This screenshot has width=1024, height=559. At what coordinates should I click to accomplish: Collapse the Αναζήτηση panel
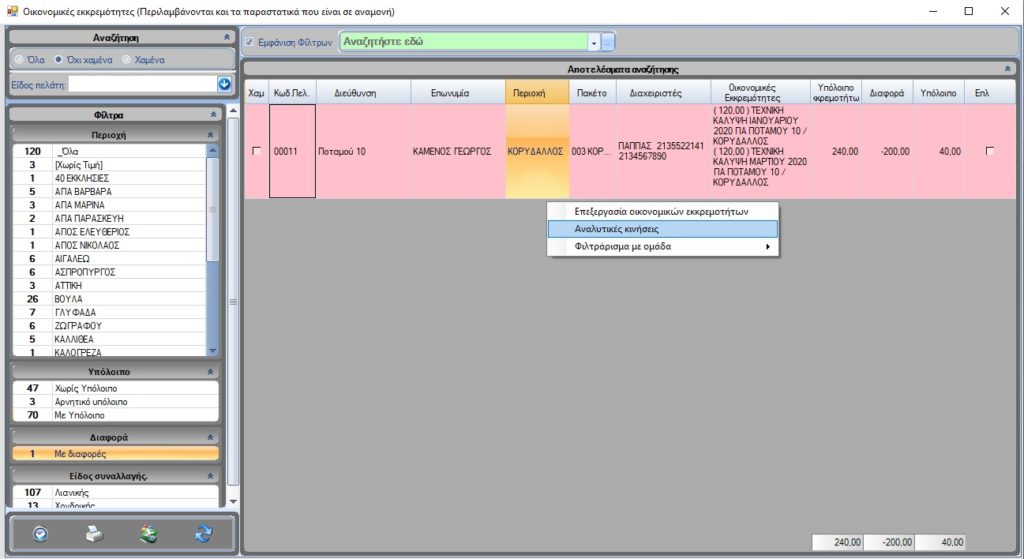(x=226, y=36)
